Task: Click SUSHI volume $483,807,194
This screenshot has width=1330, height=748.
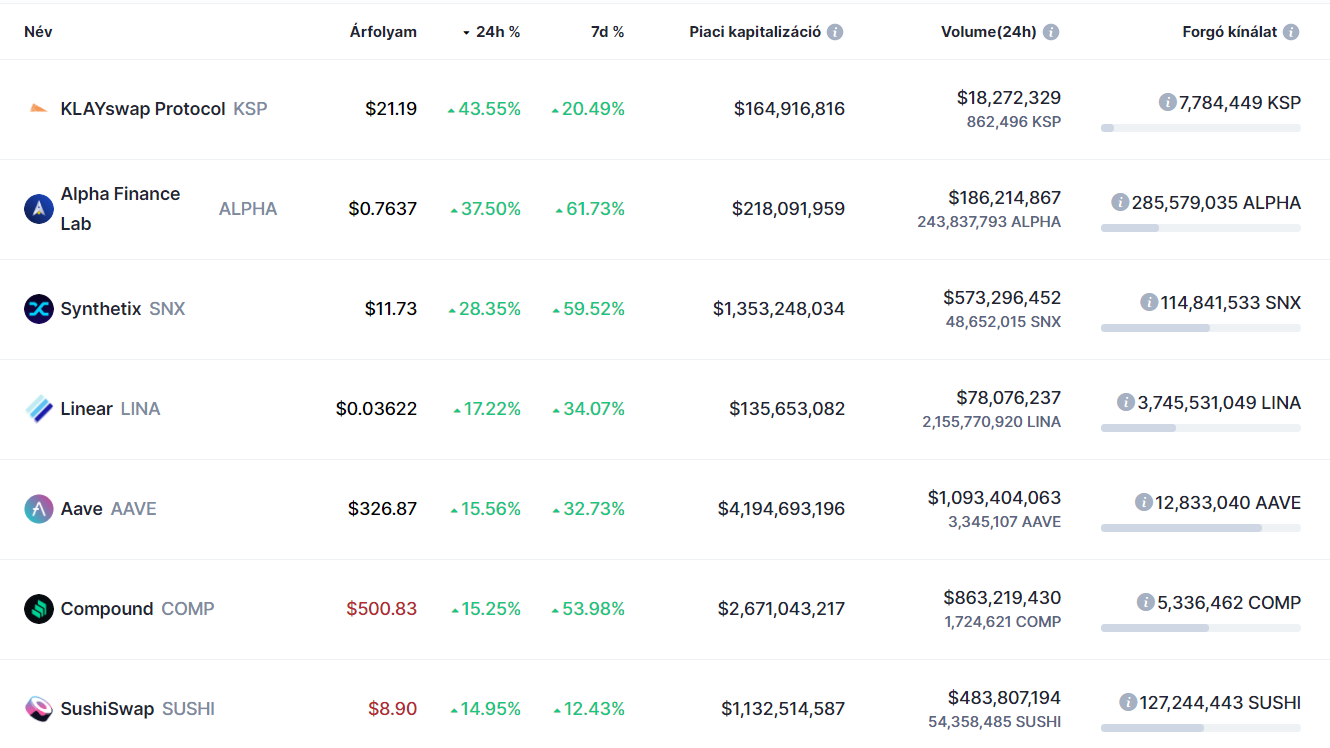Action: 1005,698
